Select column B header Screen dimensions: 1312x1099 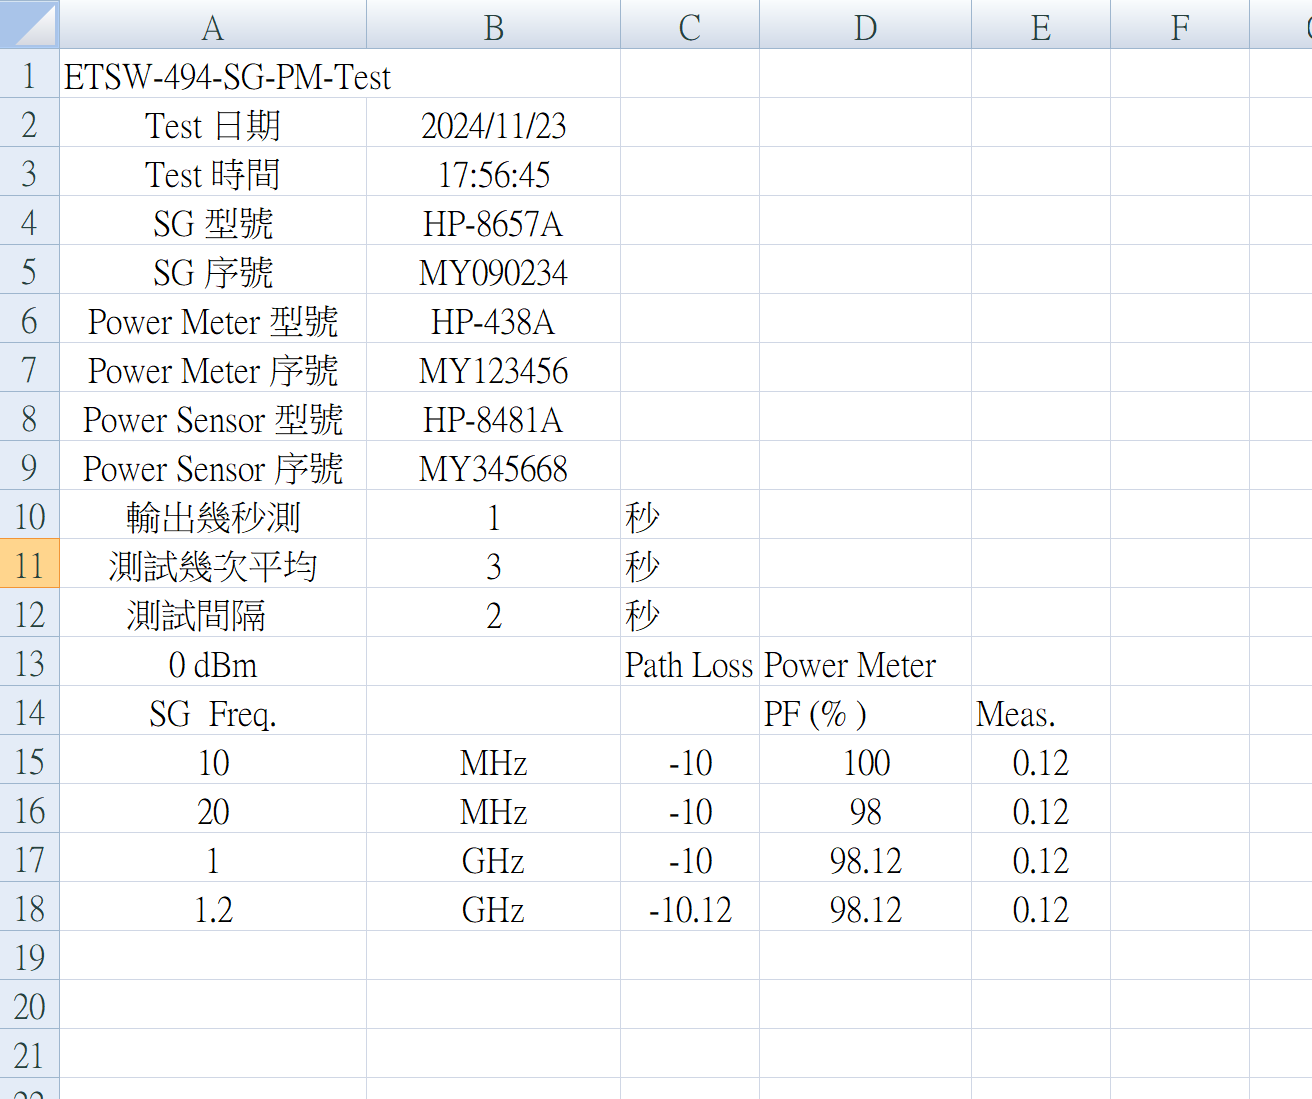tap(493, 27)
